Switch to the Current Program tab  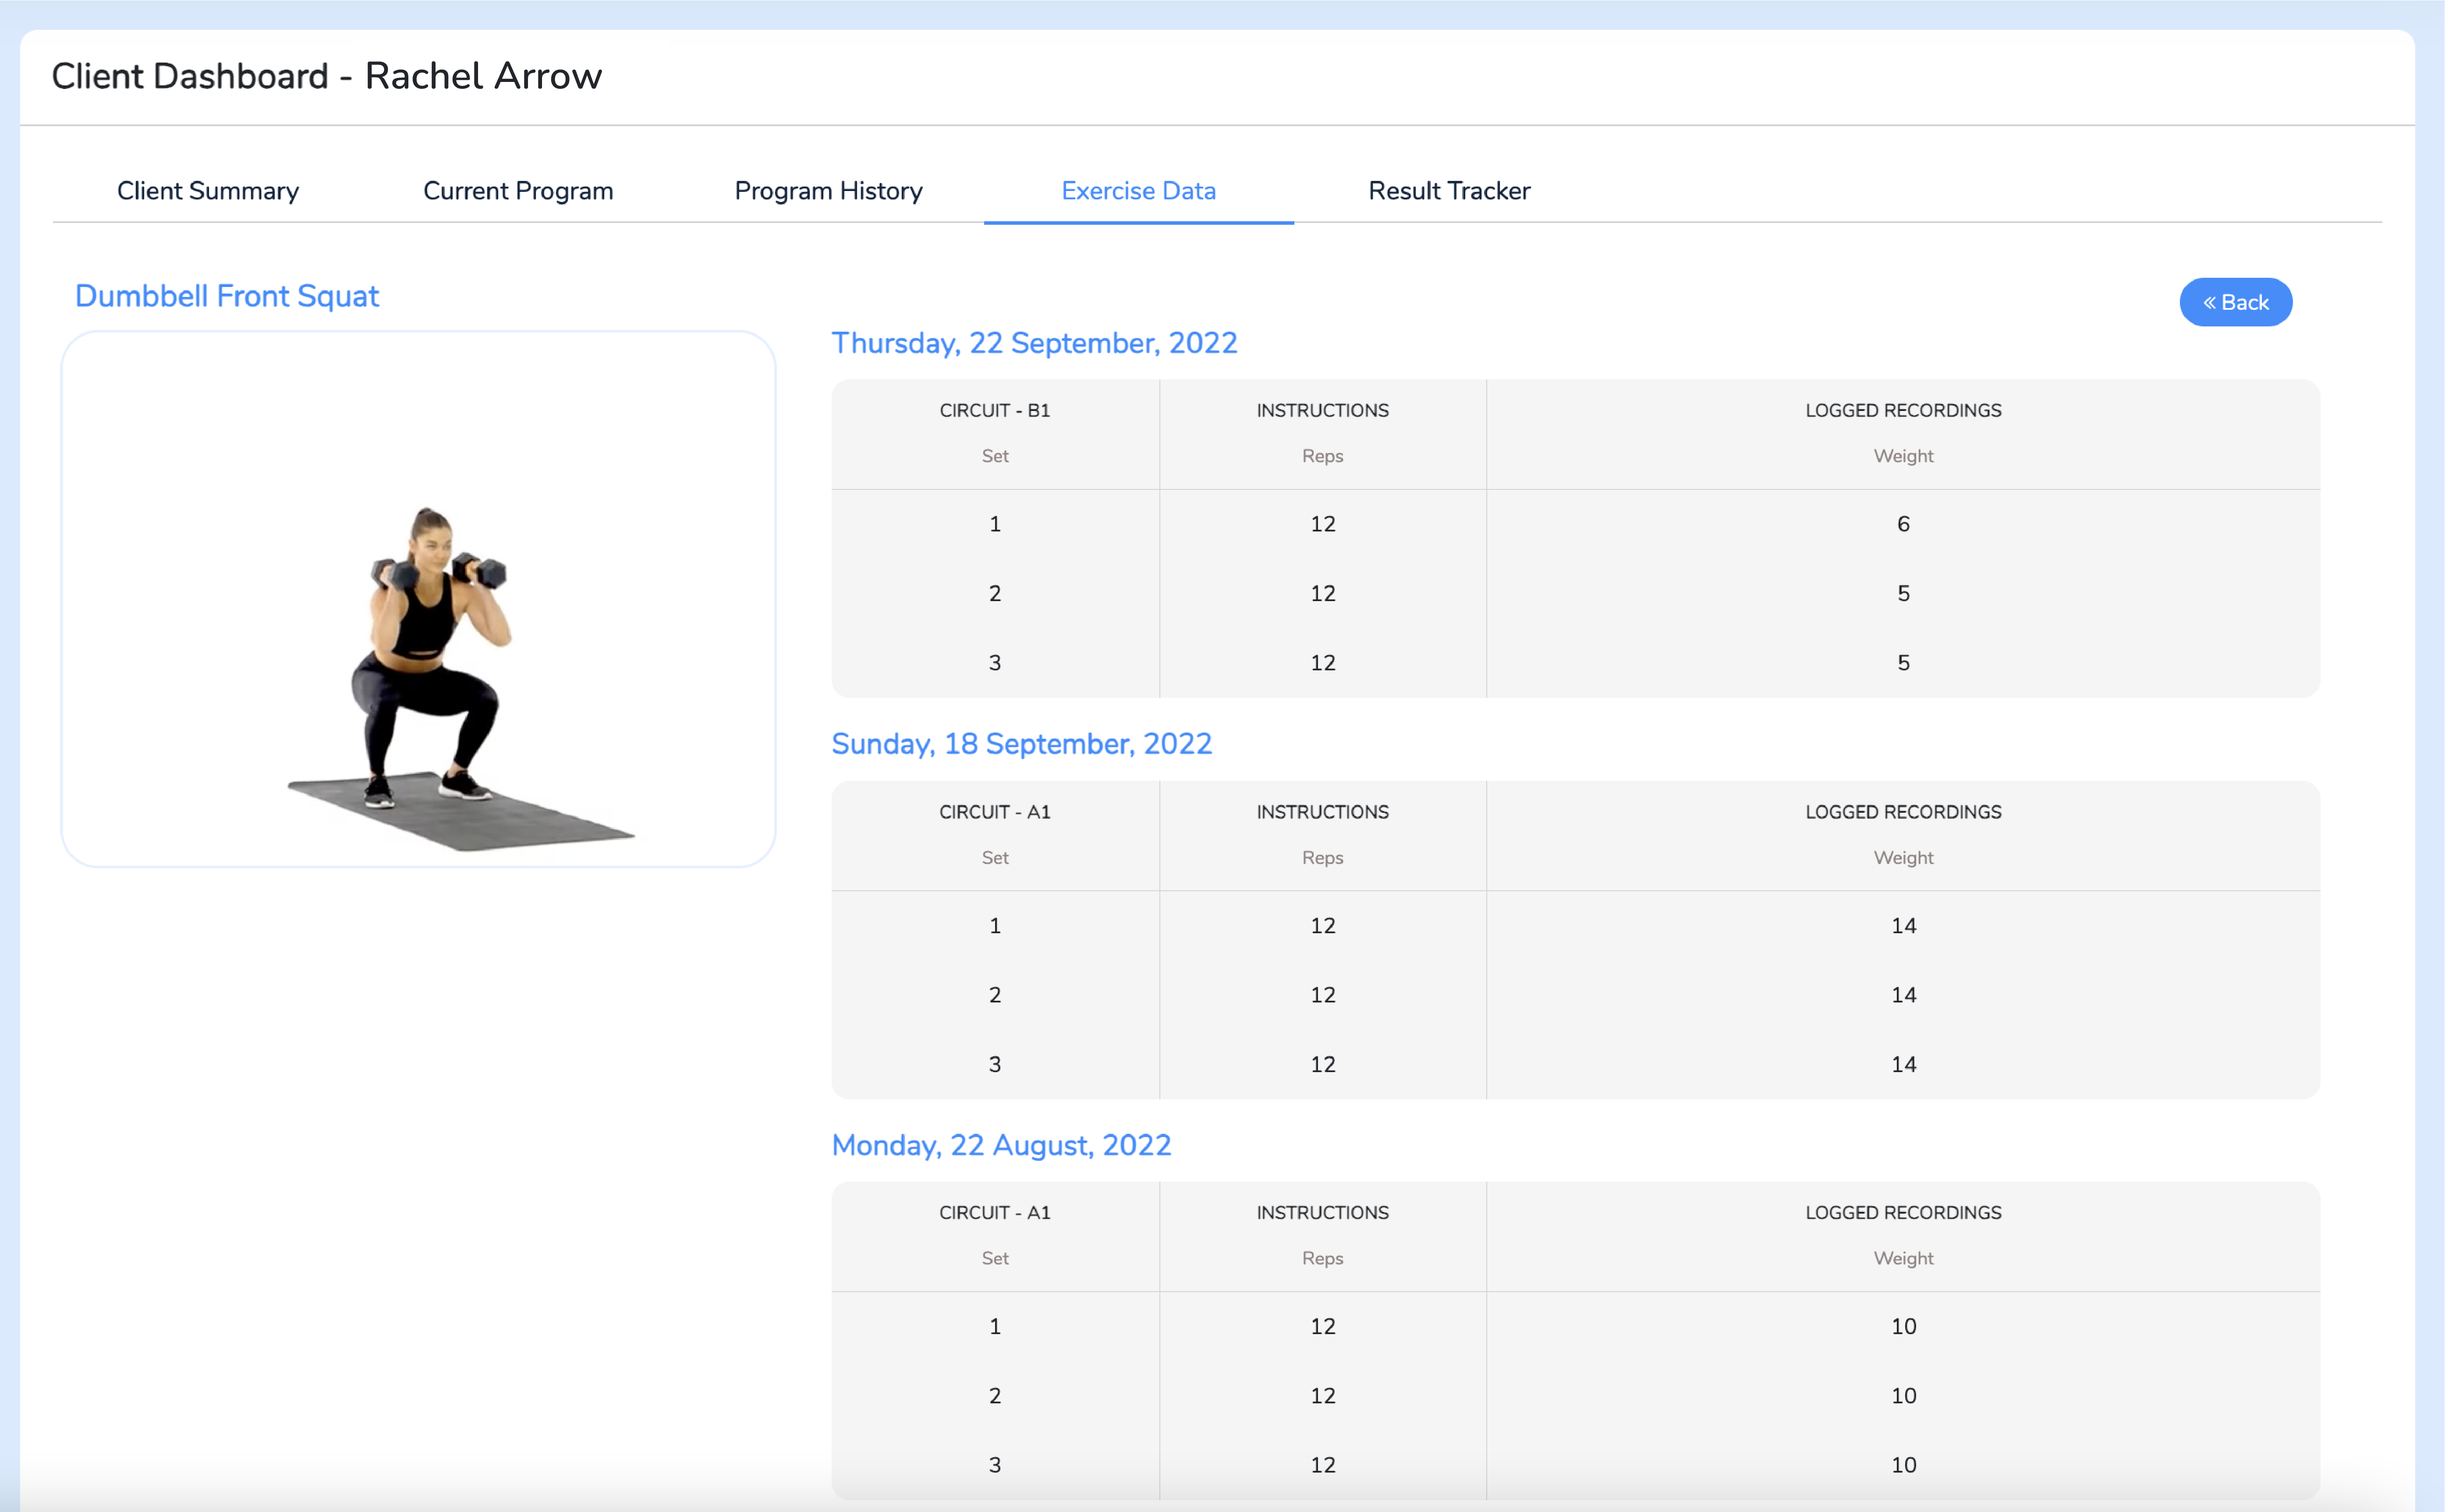point(518,190)
